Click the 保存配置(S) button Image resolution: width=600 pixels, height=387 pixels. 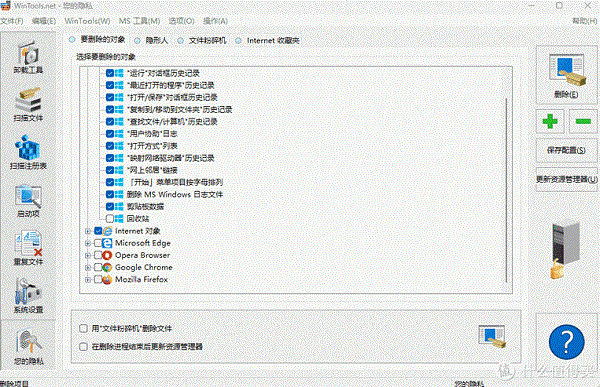566,150
